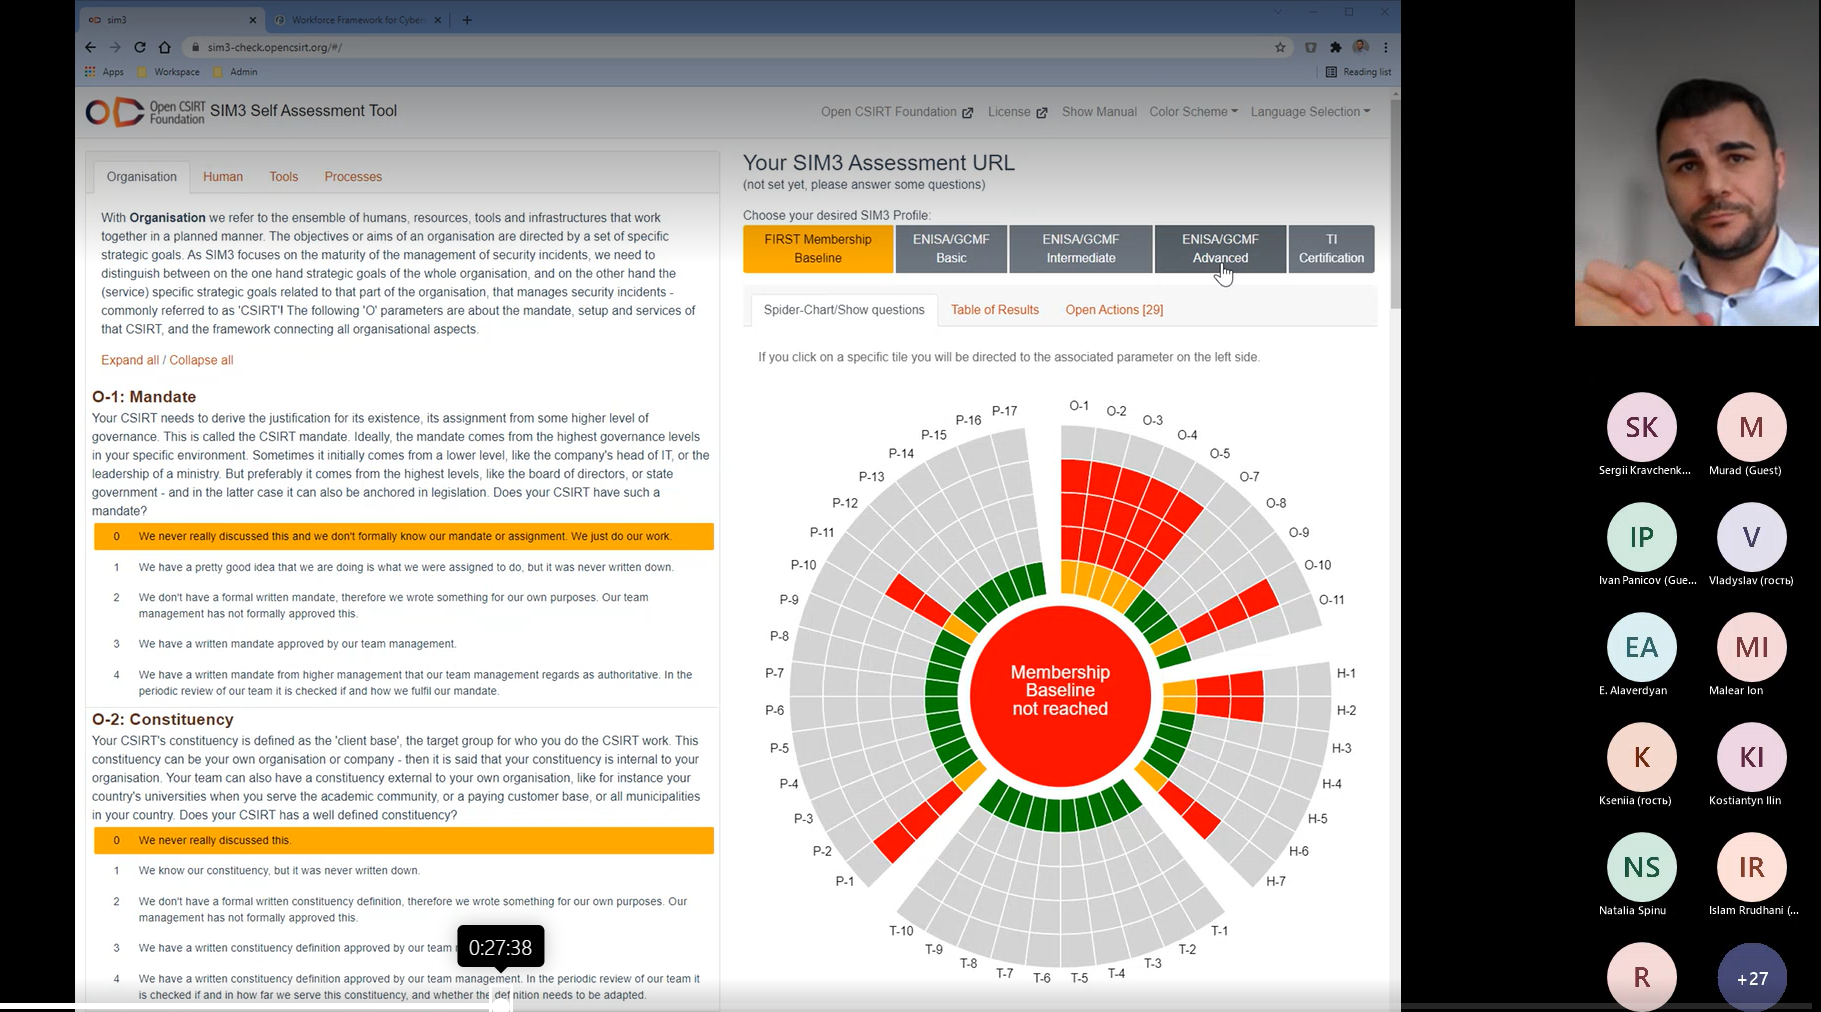
Task: Open the browser extensions puzzle icon
Action: point(1335,47)
